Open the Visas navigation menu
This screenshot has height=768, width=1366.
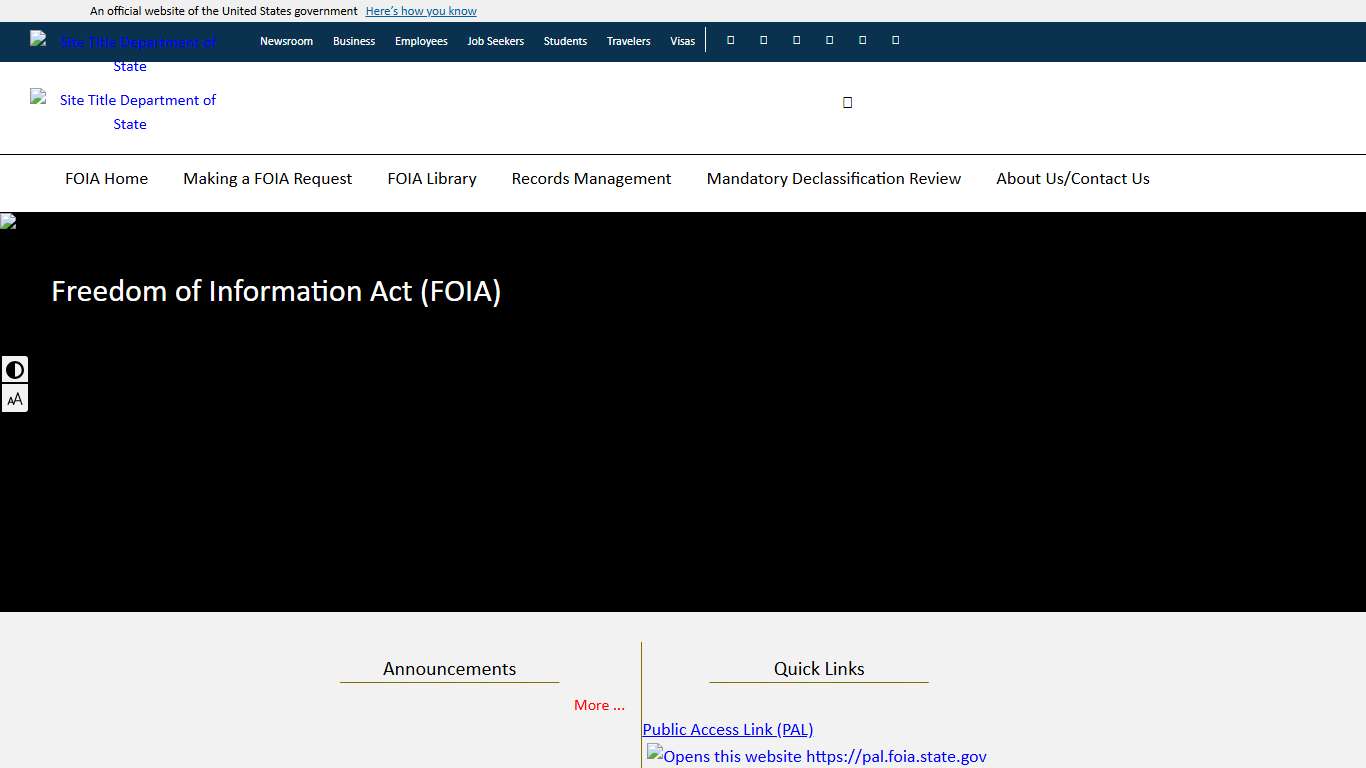683,41
